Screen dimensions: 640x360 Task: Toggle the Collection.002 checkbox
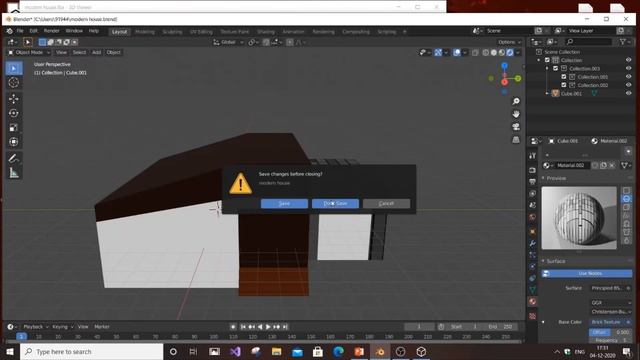[x=564, y=85]
